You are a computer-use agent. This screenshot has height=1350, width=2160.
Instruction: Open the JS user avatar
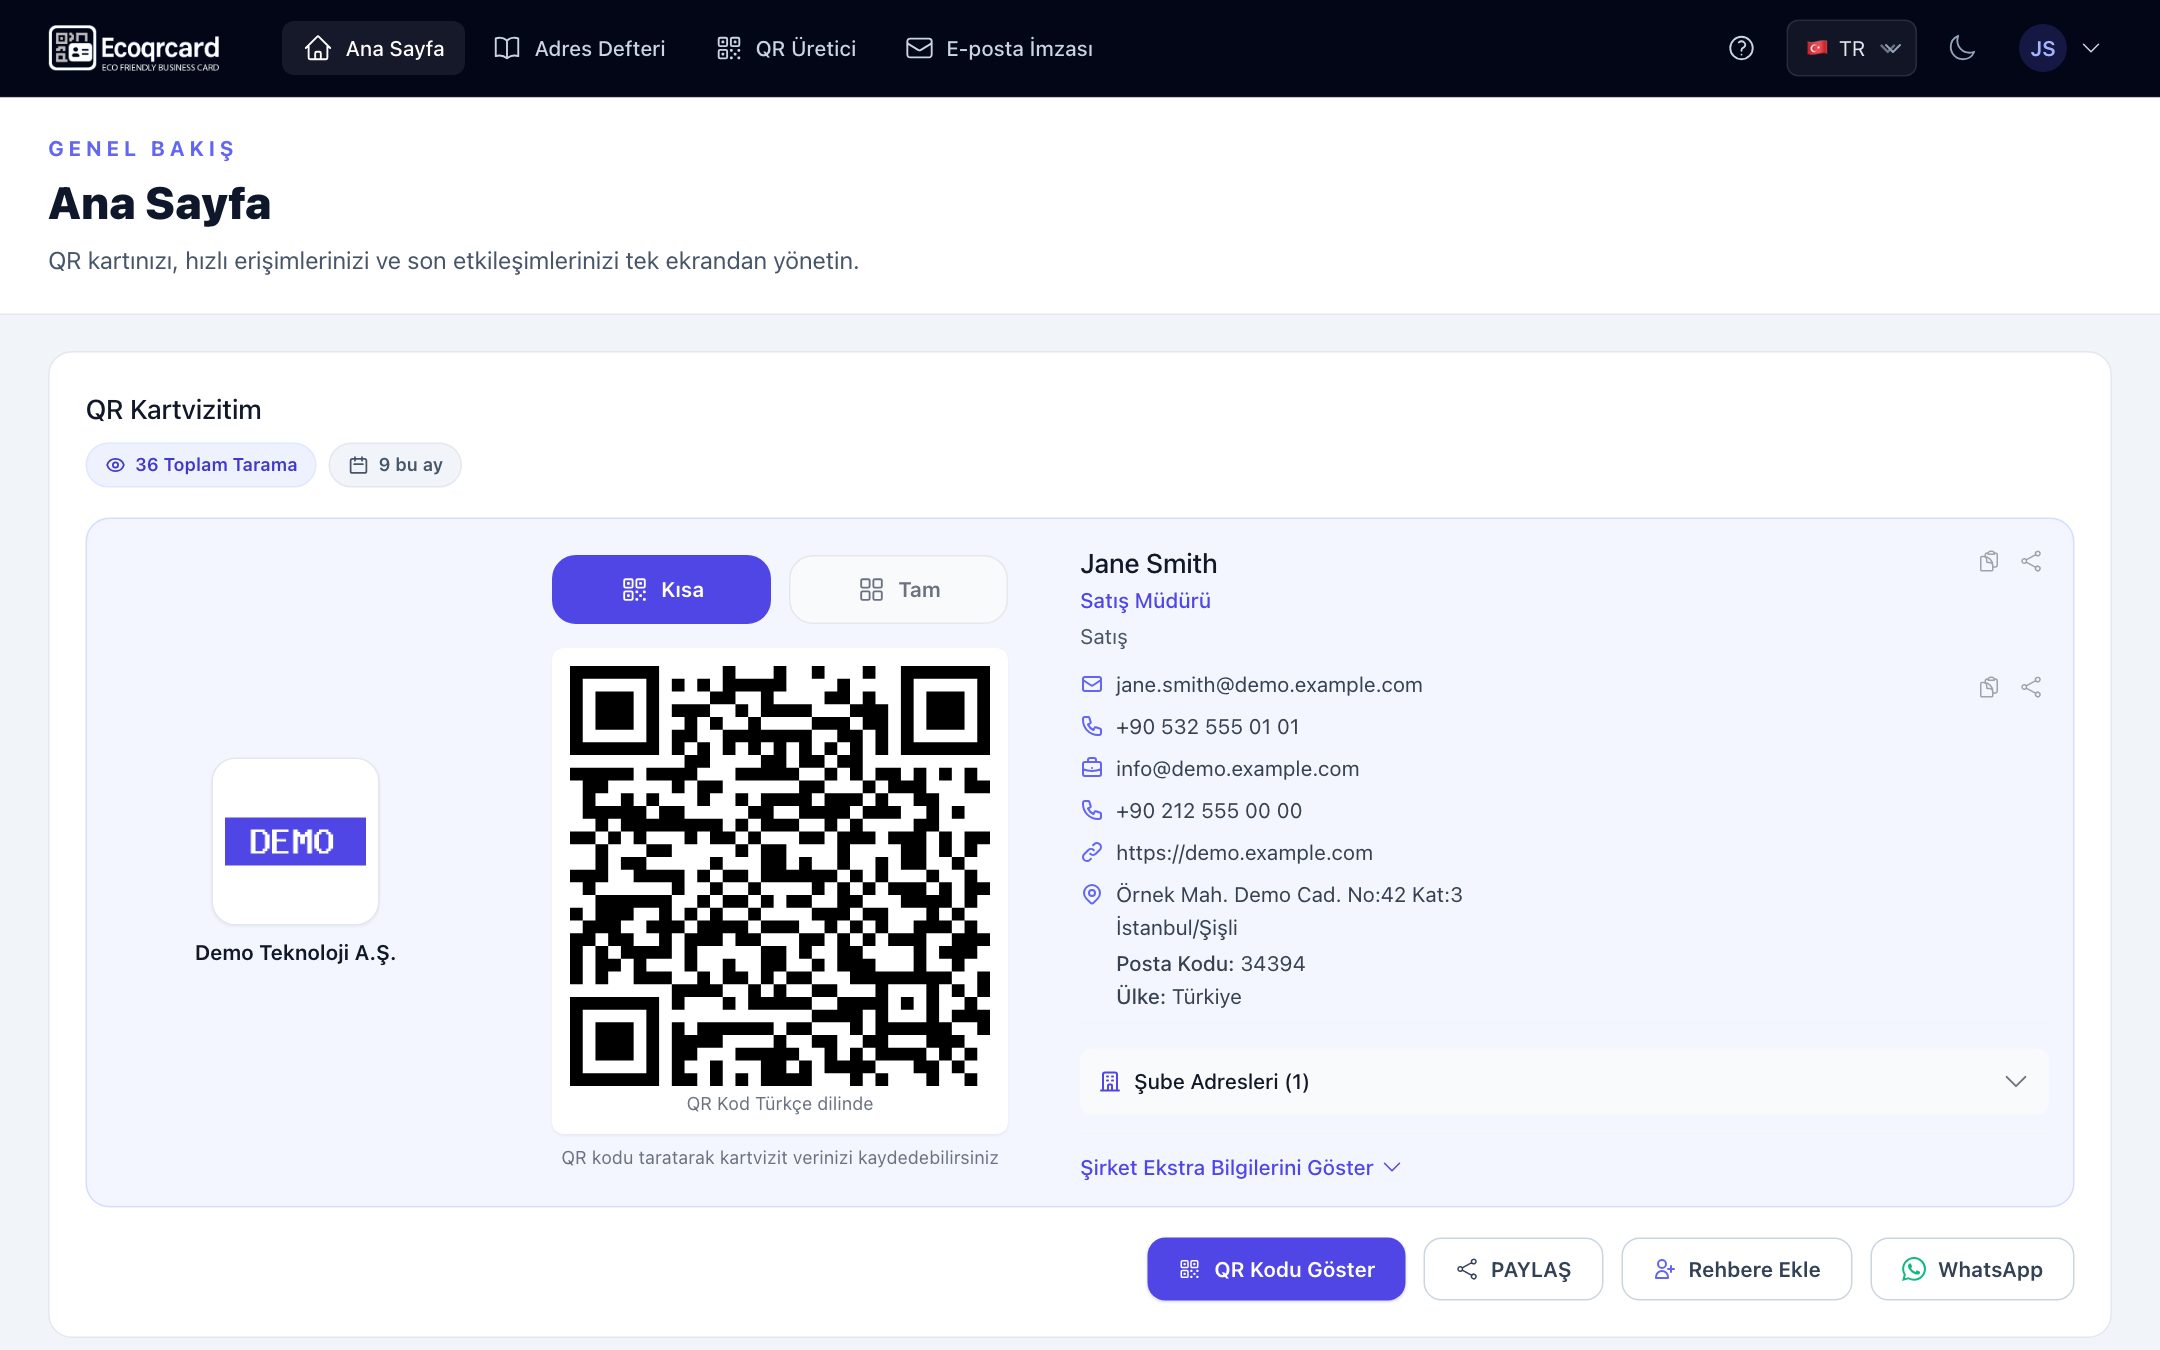tap(2042, 48)
